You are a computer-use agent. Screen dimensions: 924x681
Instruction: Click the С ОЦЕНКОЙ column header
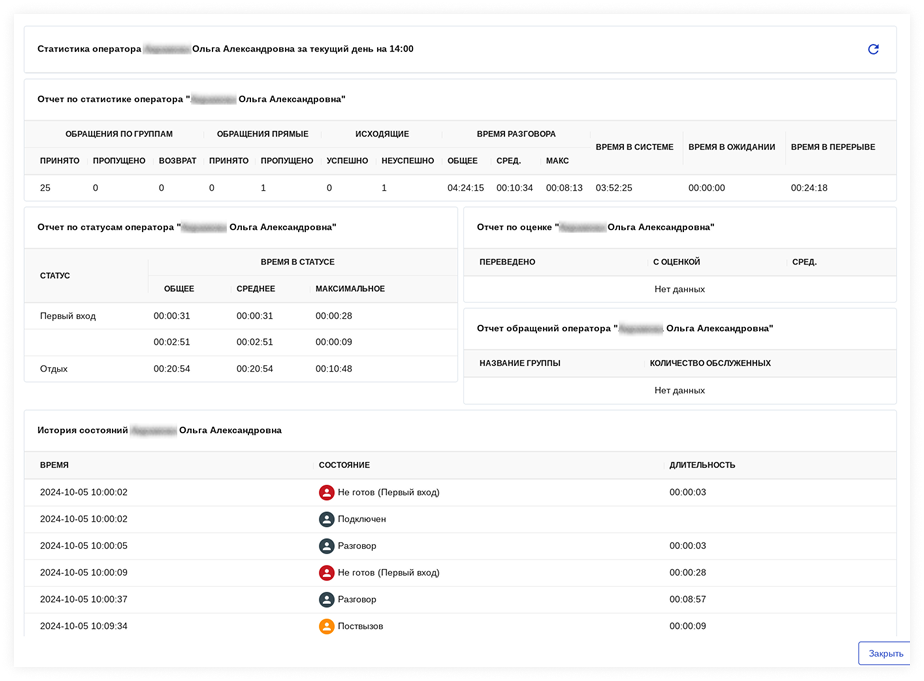tap(676, 262)
